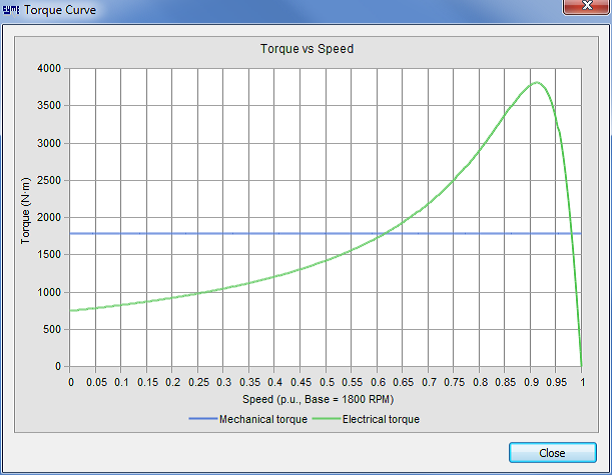The width and height of the screenshot is (612, 475).
Task: Click the 0.65 tick on speed axis
Action: [403, 382]
